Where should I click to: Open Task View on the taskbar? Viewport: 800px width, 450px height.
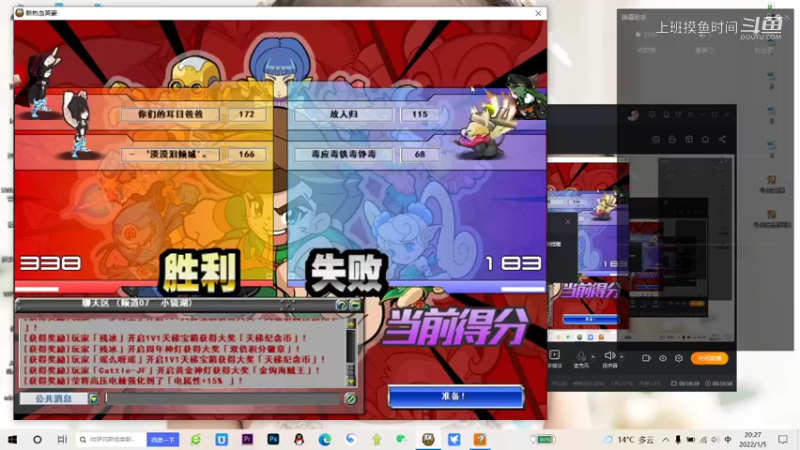pyautogui.click(x=62, y=439)
